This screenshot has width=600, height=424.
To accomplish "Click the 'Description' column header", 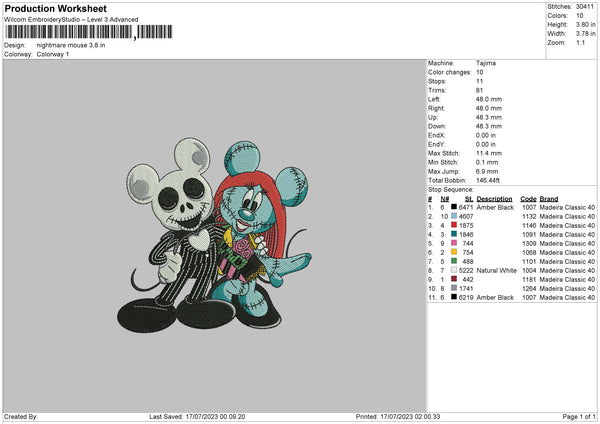I will point(494,199).
